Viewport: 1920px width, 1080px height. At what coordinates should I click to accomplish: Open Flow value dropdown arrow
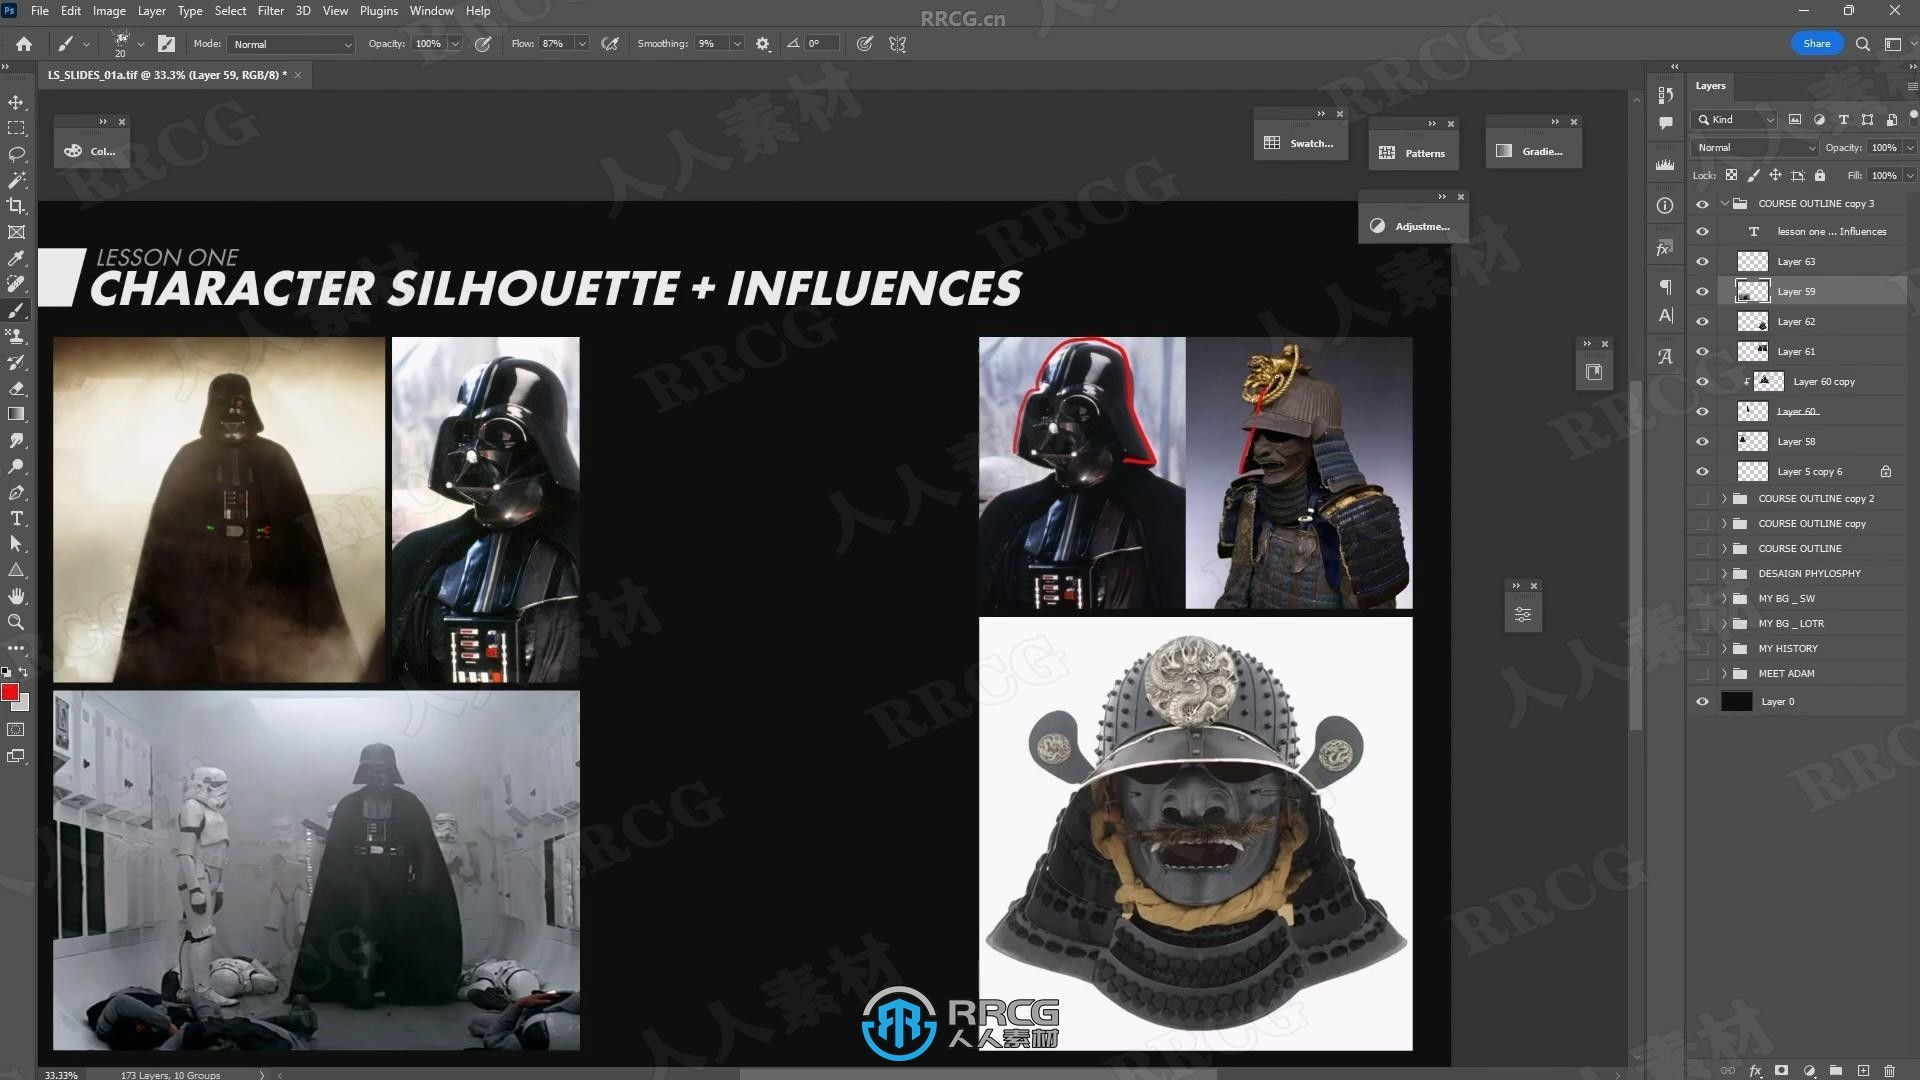[x=582, y=44]
